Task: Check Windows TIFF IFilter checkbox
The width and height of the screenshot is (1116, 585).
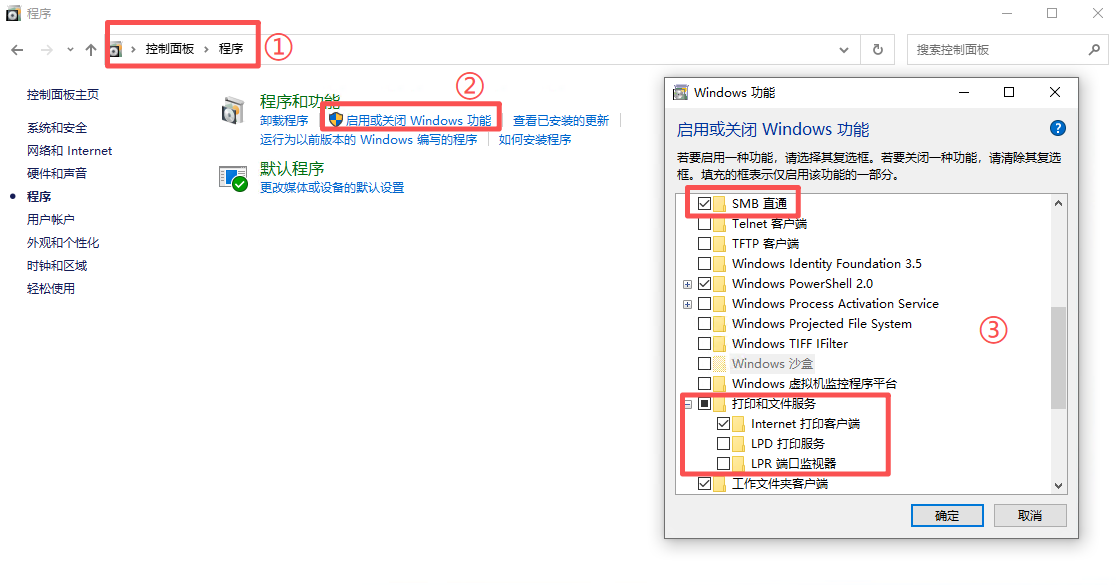Action: 705,343
